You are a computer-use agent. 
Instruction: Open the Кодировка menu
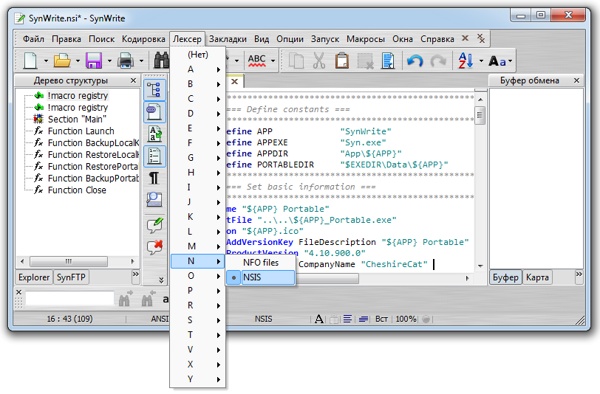[143, 39]
